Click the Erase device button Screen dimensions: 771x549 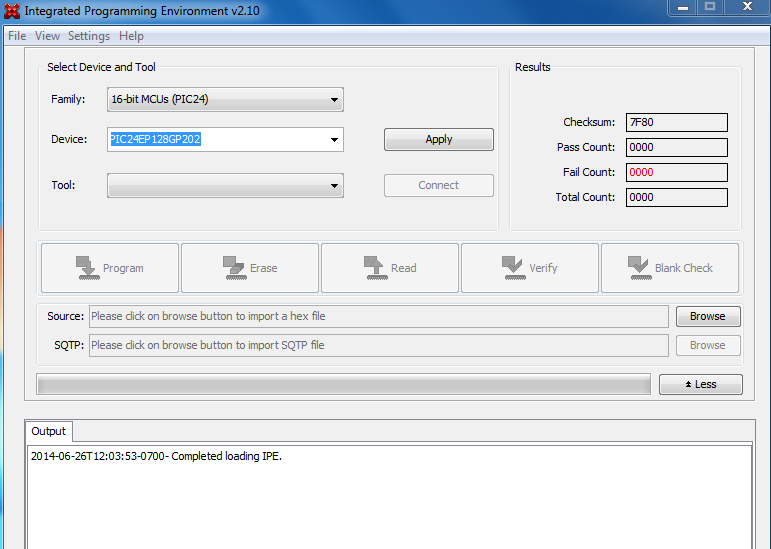pyautogui.click(x=250, y=268)
